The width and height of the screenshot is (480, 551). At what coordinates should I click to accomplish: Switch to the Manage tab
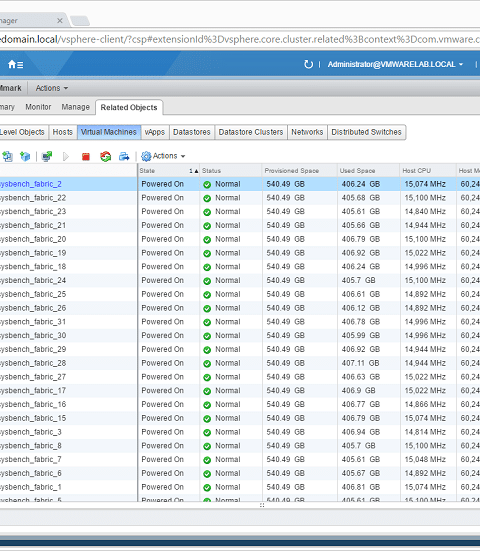pos(76,107)
